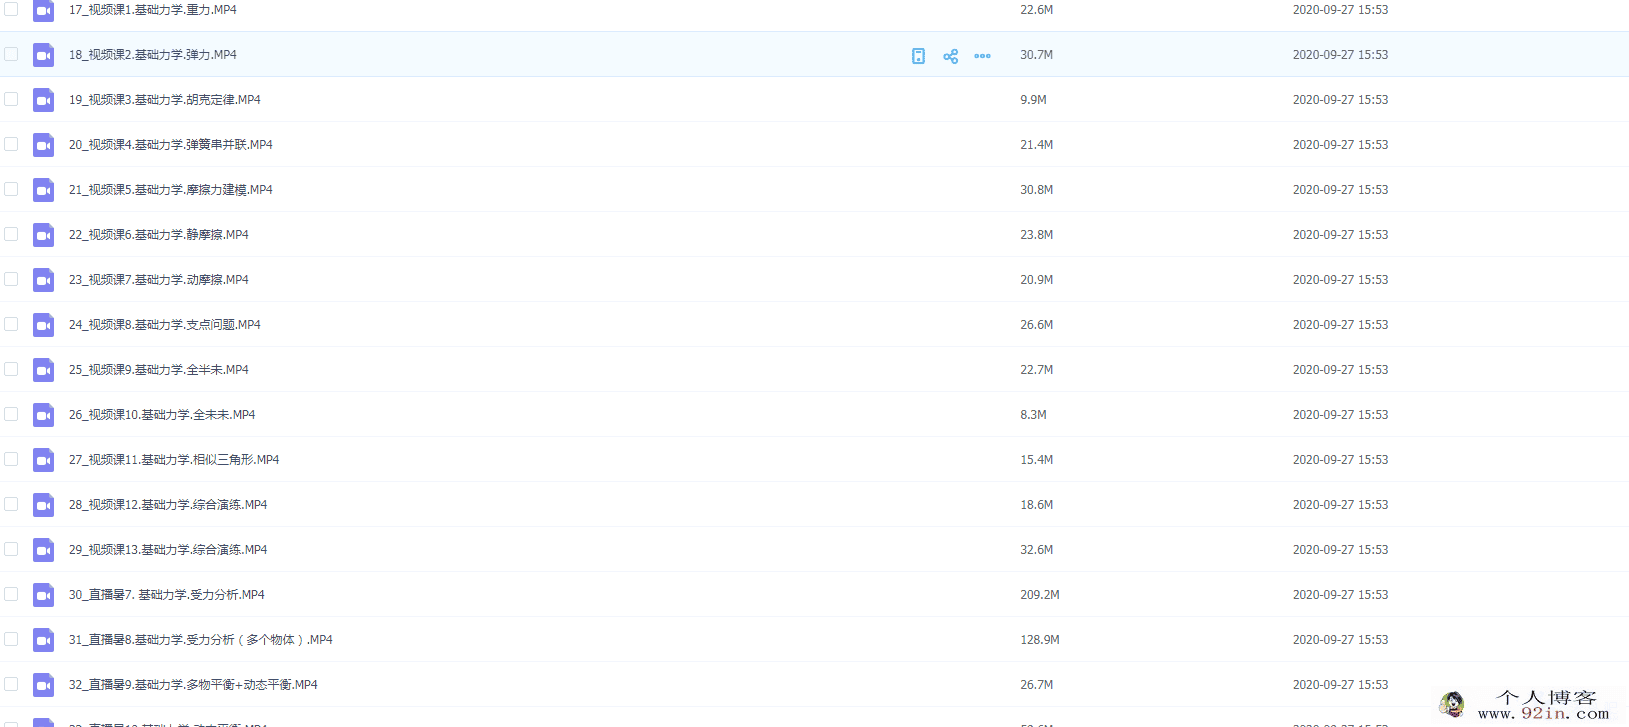
Task: Click video icon of 20_视频课4 弹簧串并联.MP4
Action: coord(43,145)
